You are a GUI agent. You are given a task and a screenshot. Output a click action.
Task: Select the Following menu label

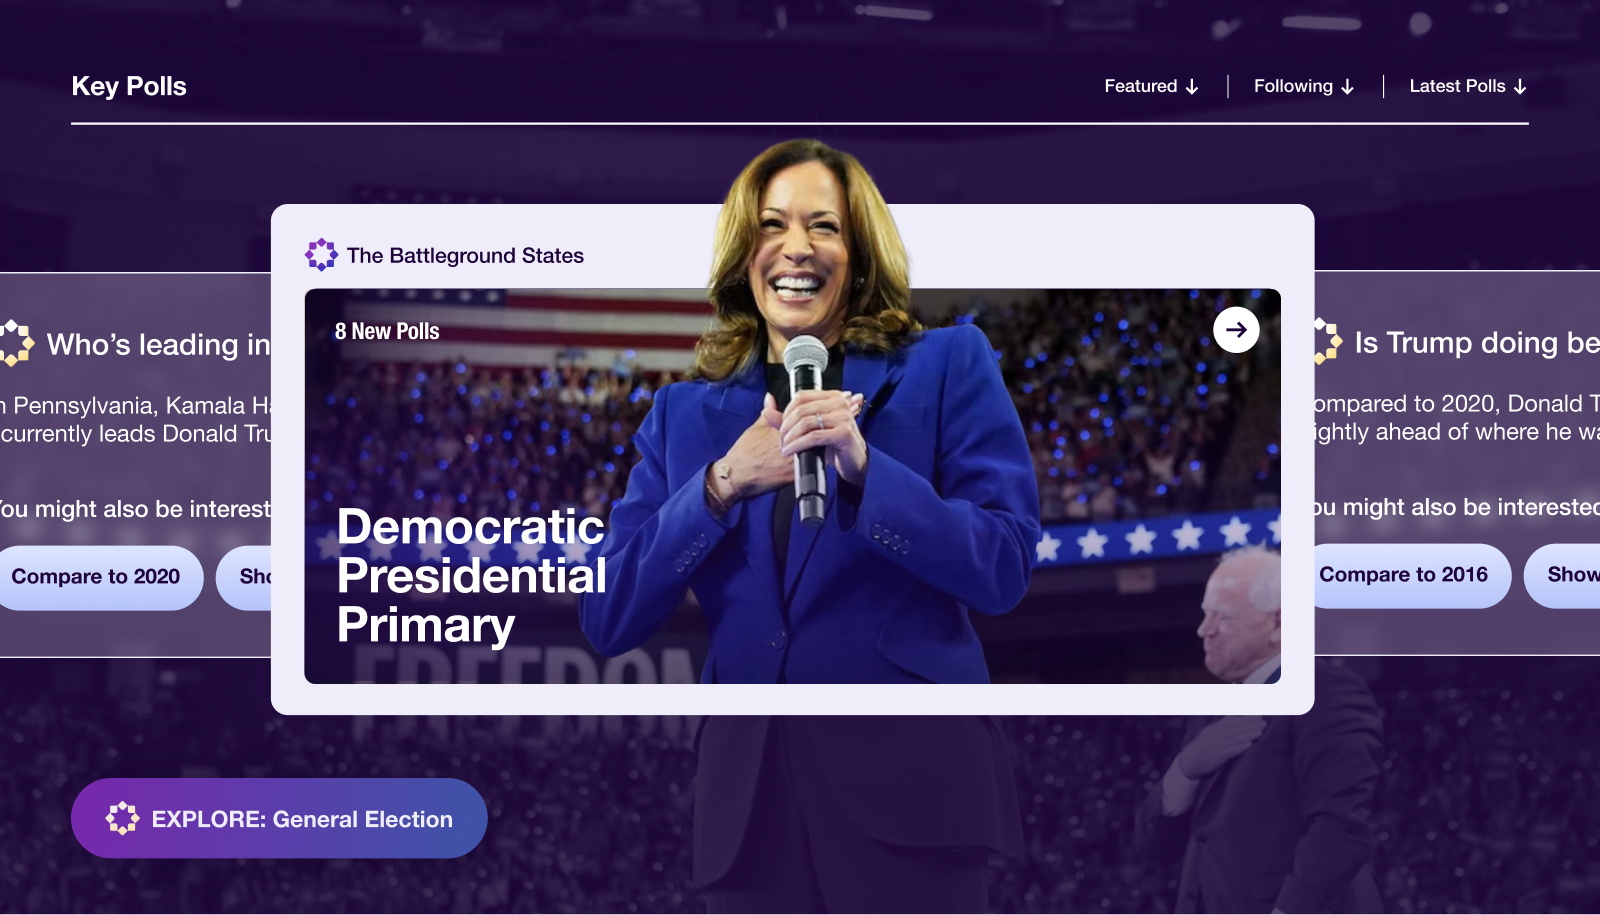coord(1293,86)
